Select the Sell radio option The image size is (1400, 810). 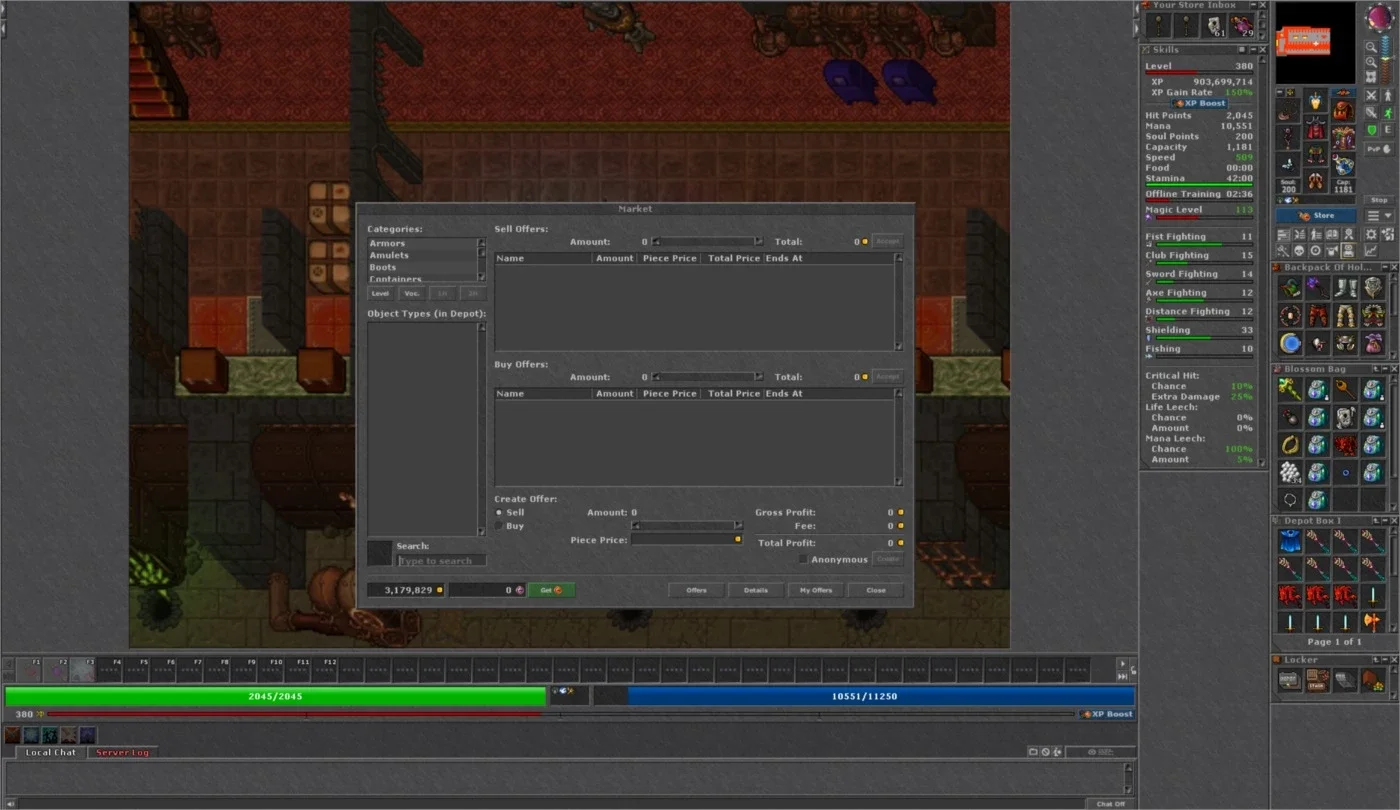point(499,513)
